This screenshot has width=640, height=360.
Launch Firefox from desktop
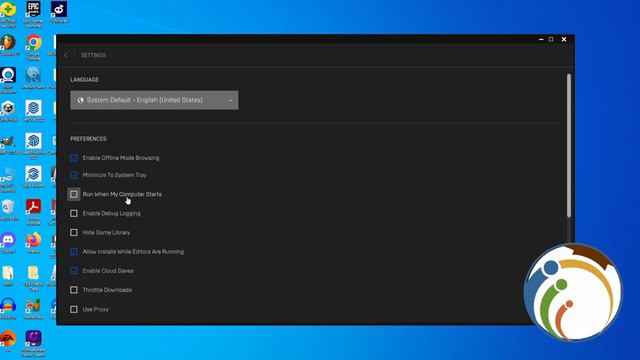(33, 243)
